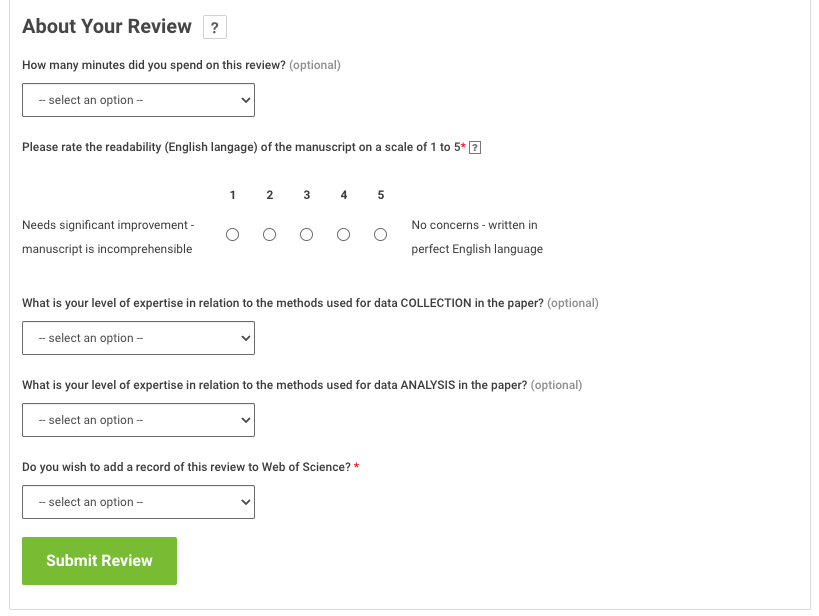Expand the Web of Science record dropdown
The height and width of the screenshot is (616, 819).
[x=138, y=502]
